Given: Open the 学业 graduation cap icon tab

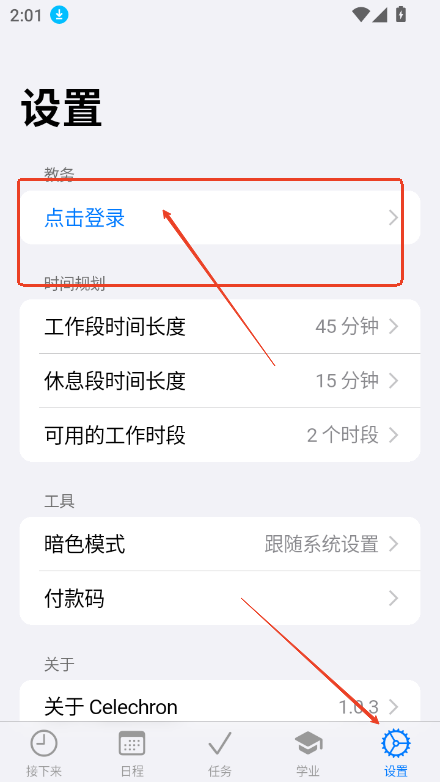Looking at the screenshot, I should [x=308, y=753].
